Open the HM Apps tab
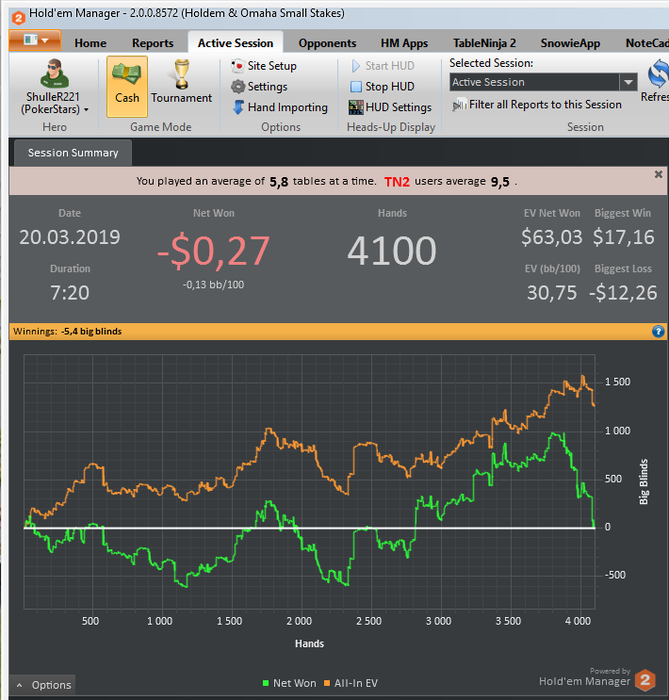 pyautogui.click(x=404, y=43)
